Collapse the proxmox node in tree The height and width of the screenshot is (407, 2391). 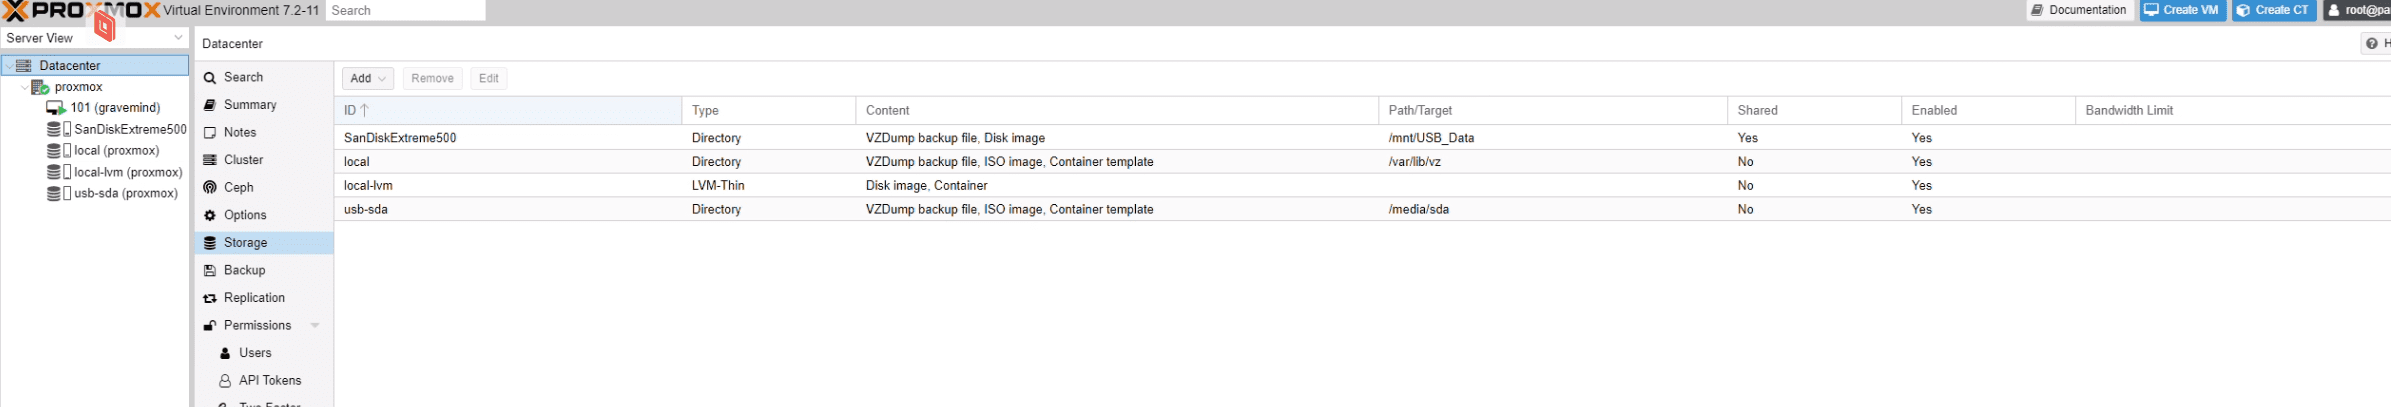[x=25, y=87]
